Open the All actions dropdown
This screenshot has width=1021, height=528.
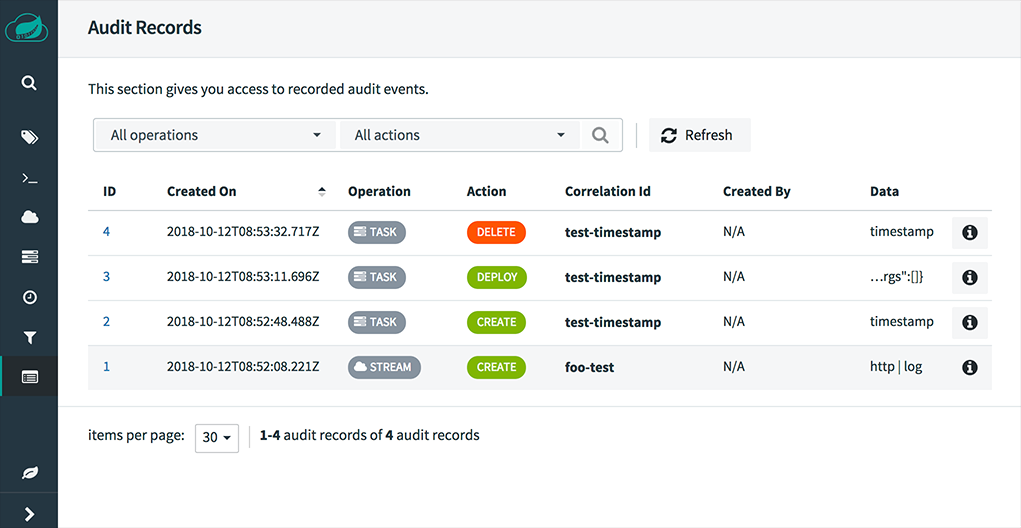[x=460, y=135]
